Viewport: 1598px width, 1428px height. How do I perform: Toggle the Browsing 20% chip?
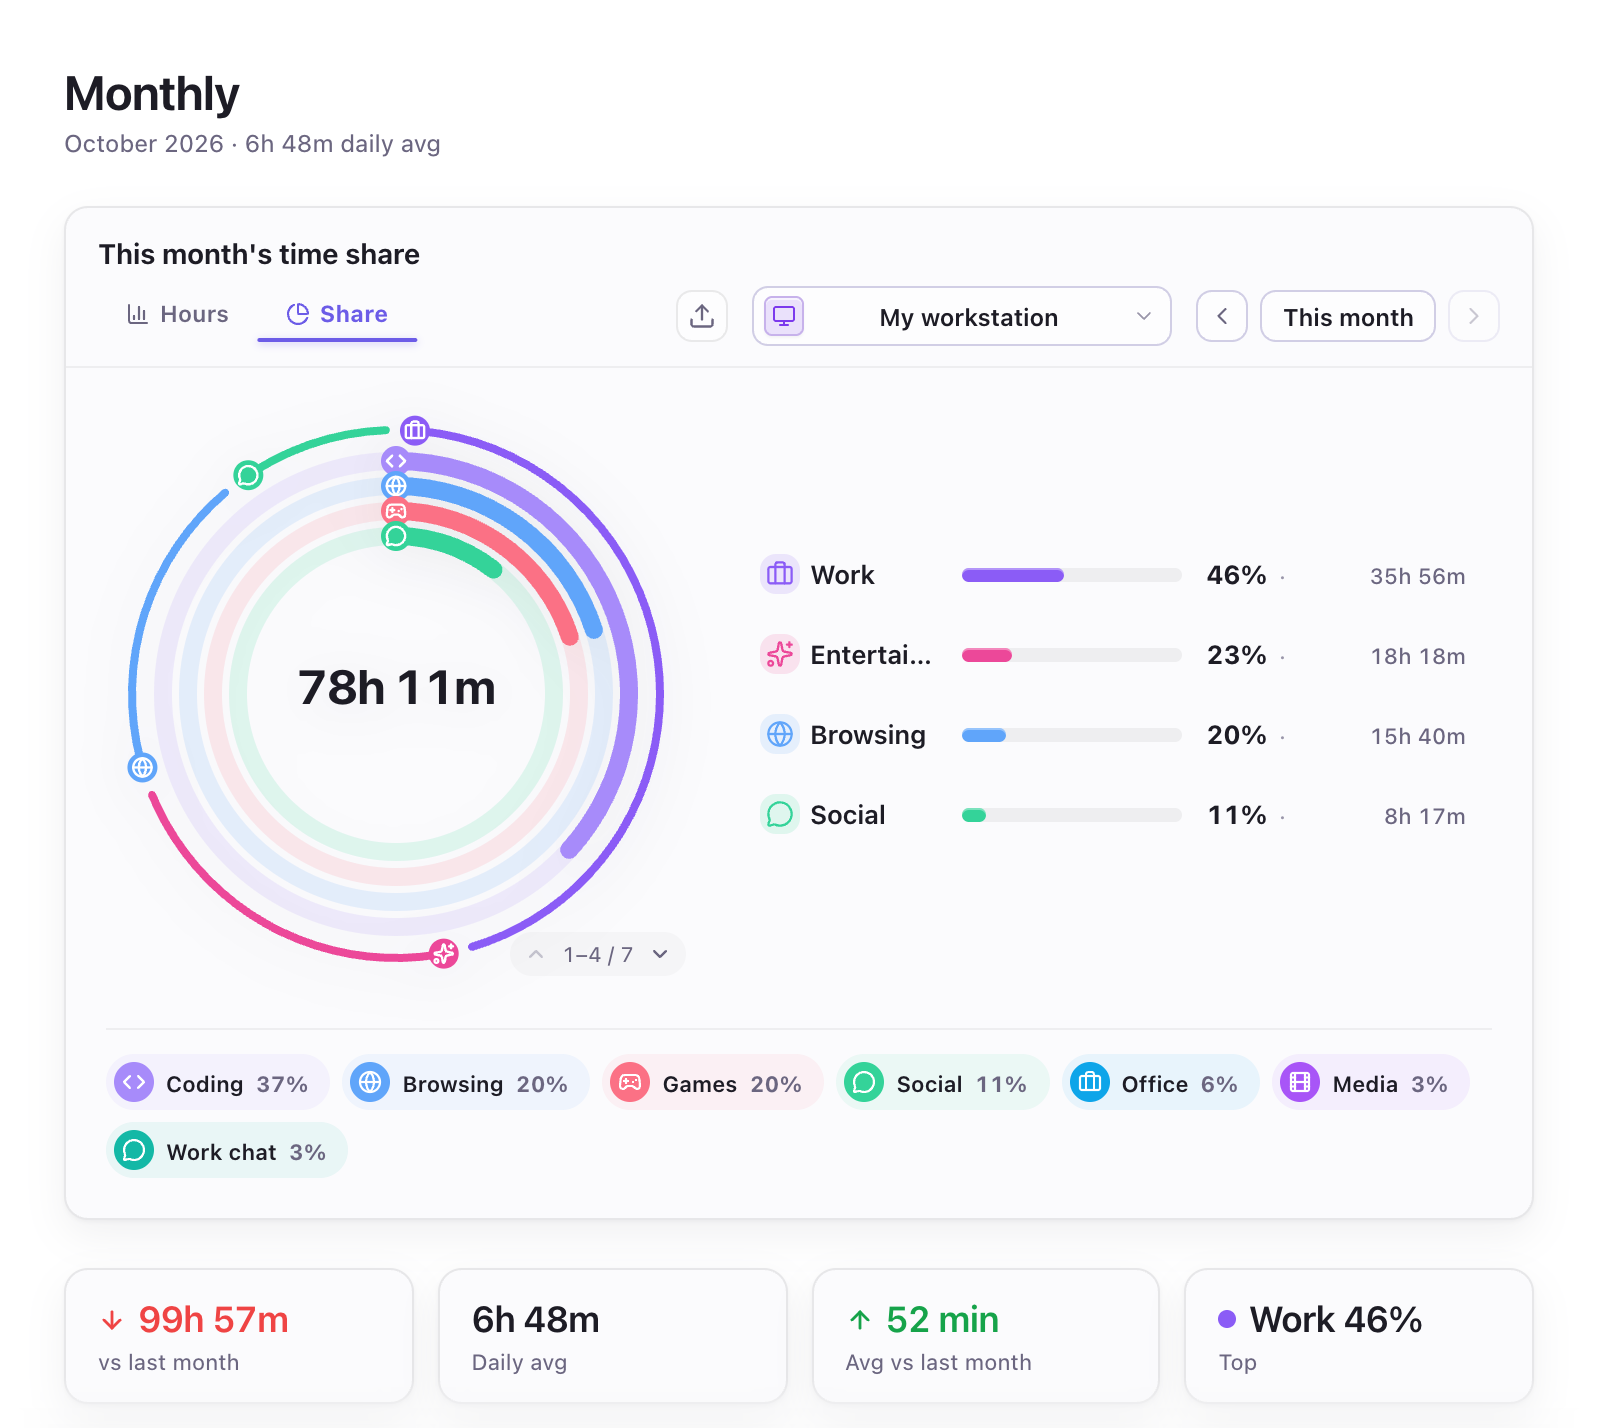[466, 1082]
